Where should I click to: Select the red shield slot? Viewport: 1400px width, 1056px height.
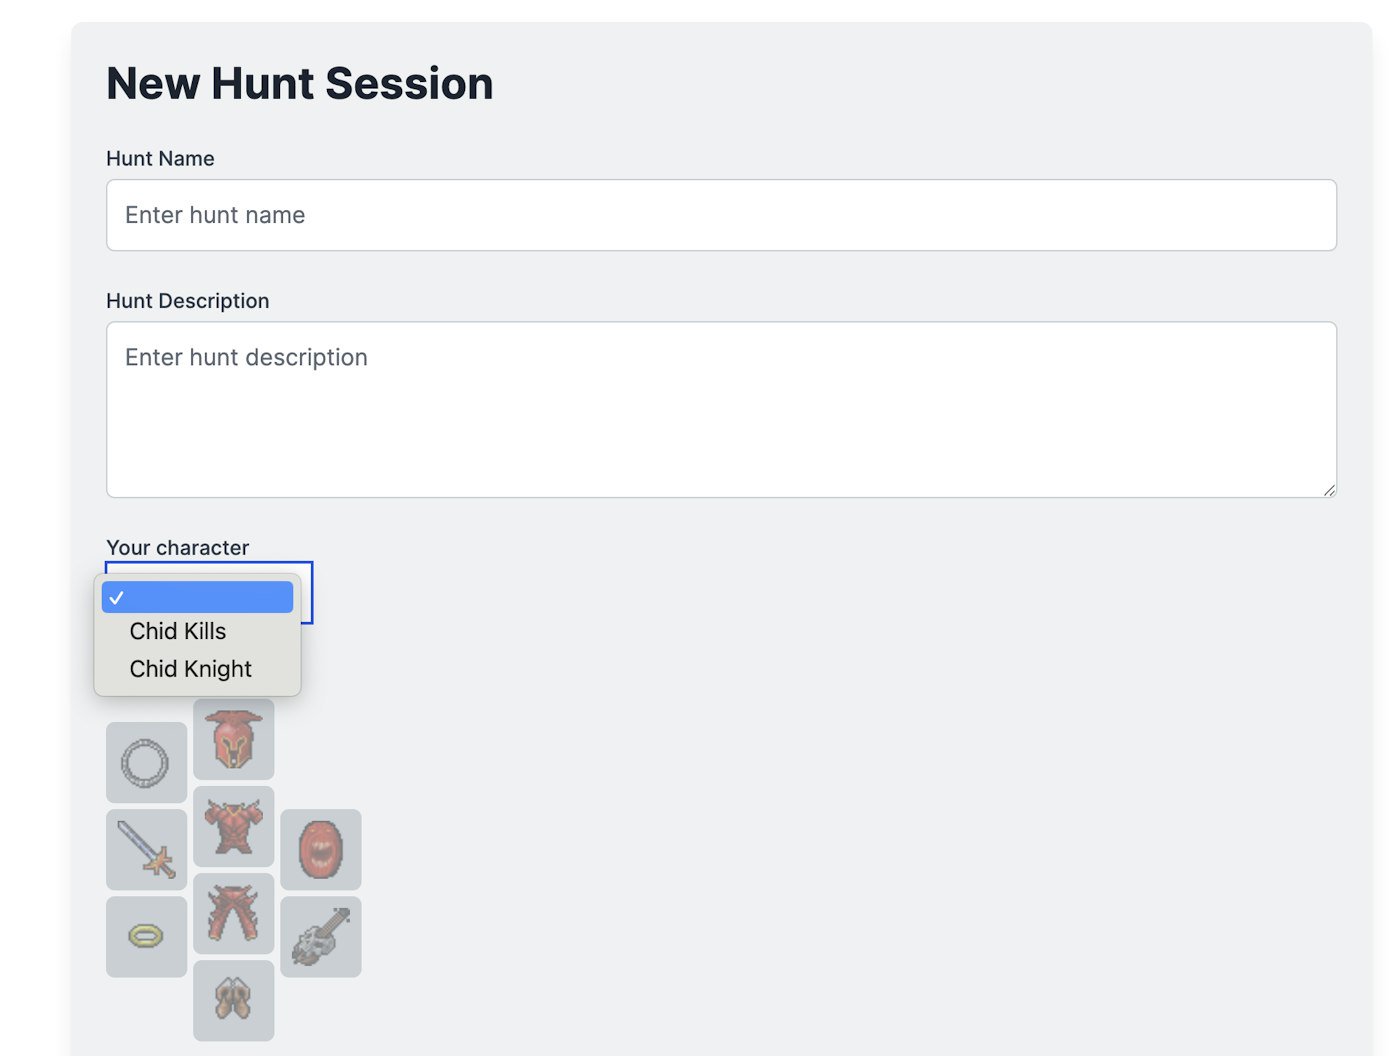click(x=320, y=850)
